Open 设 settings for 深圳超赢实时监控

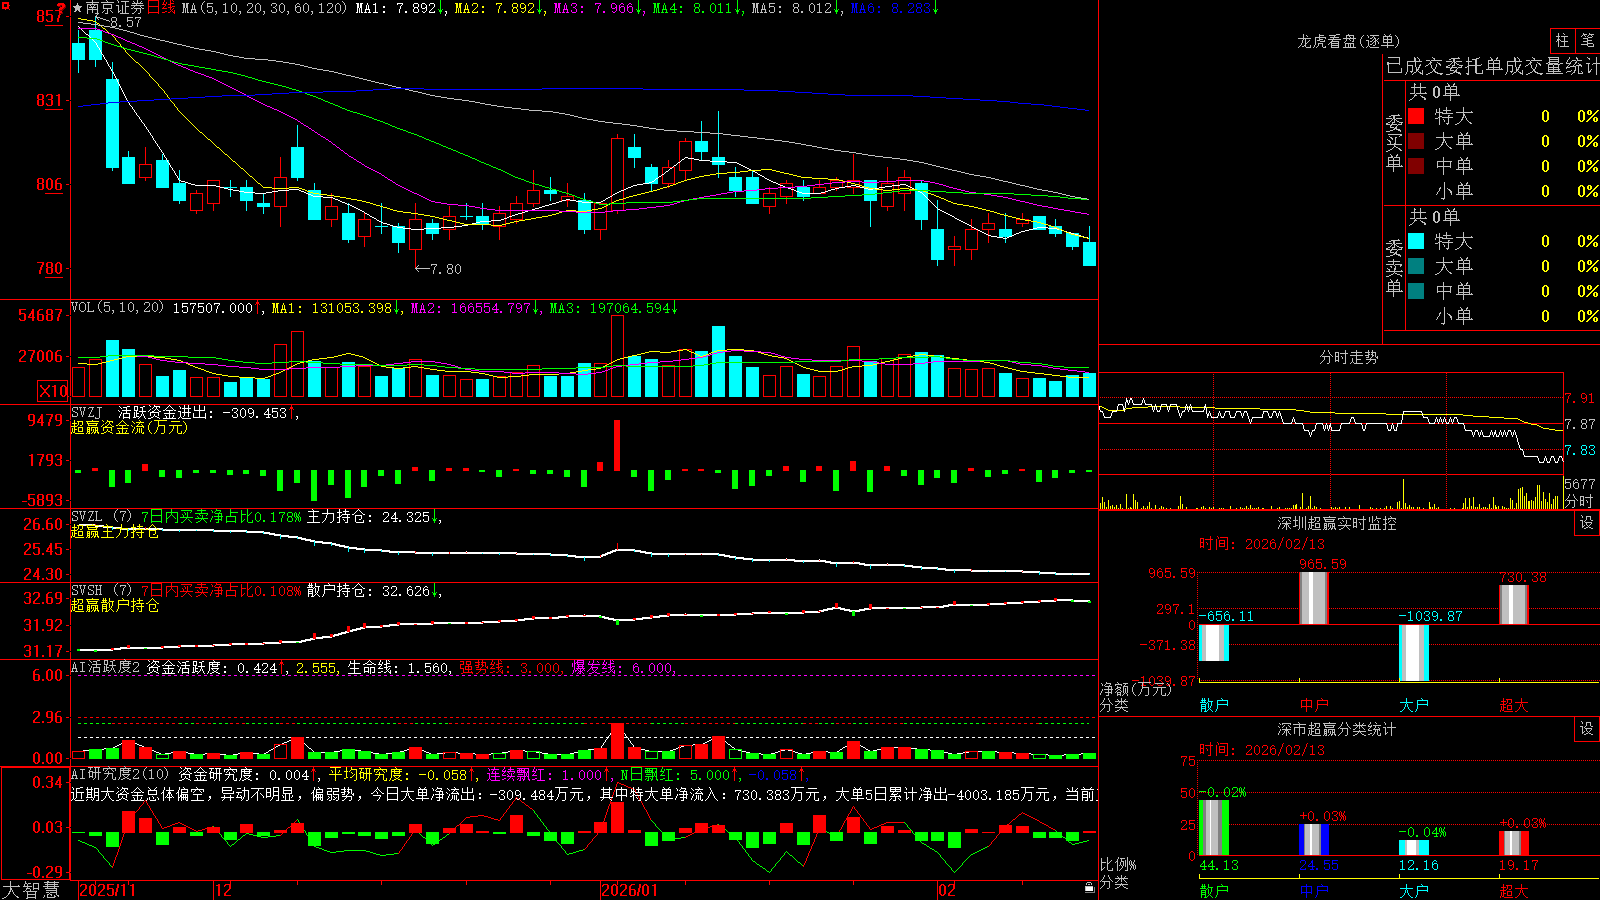pyautogui.click(x=1587, y=523)
